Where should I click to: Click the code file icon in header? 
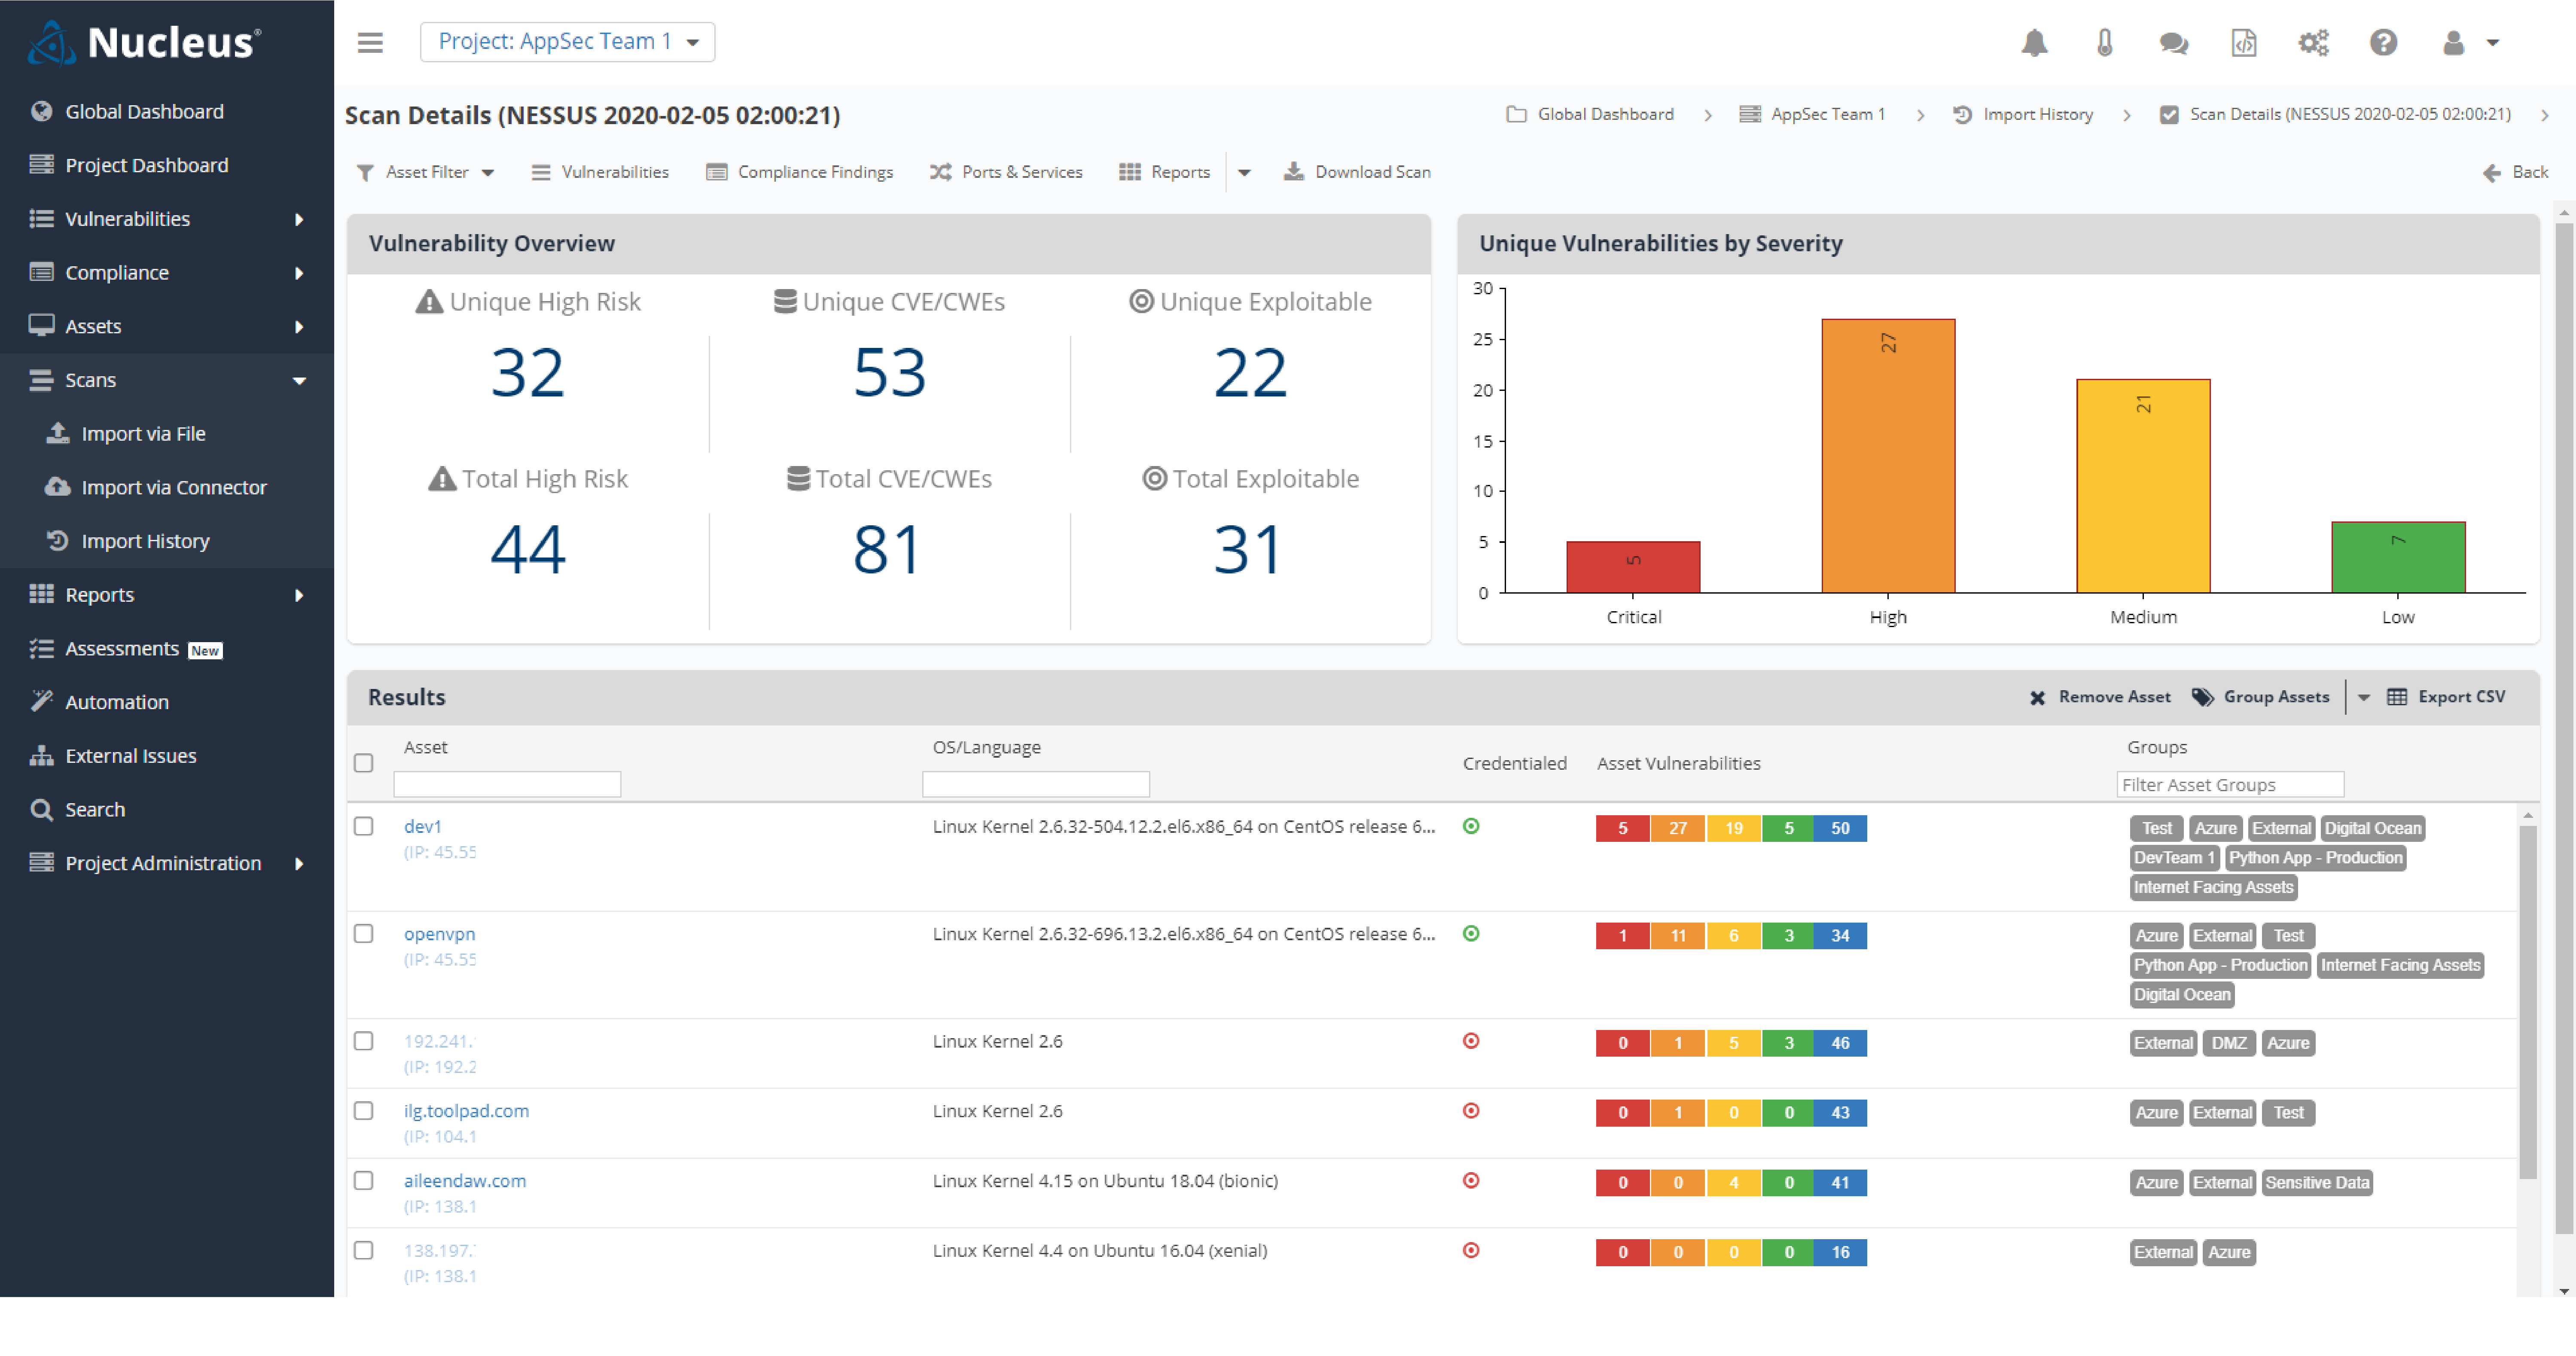2243,43
